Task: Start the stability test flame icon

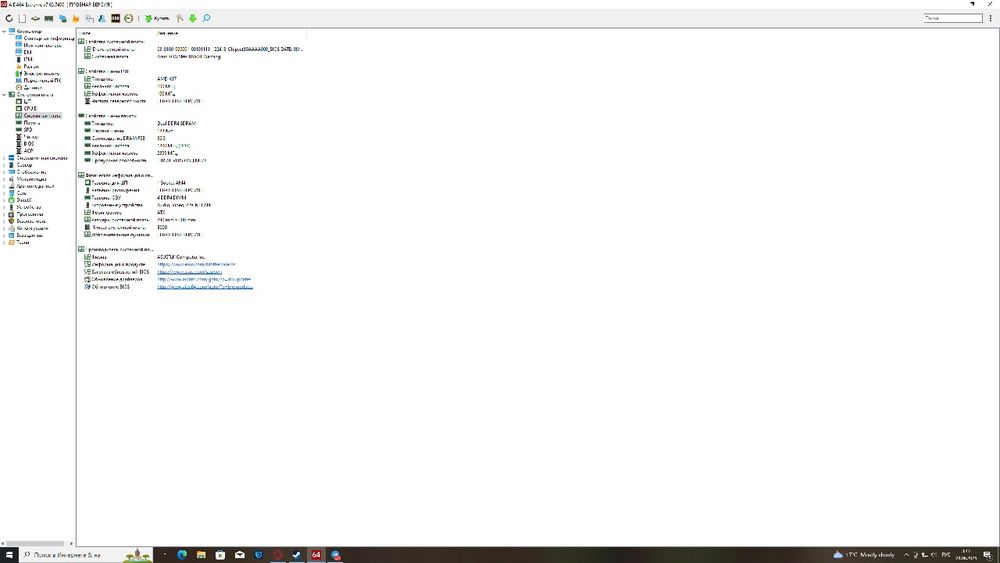Action: [x=75, y=18]
